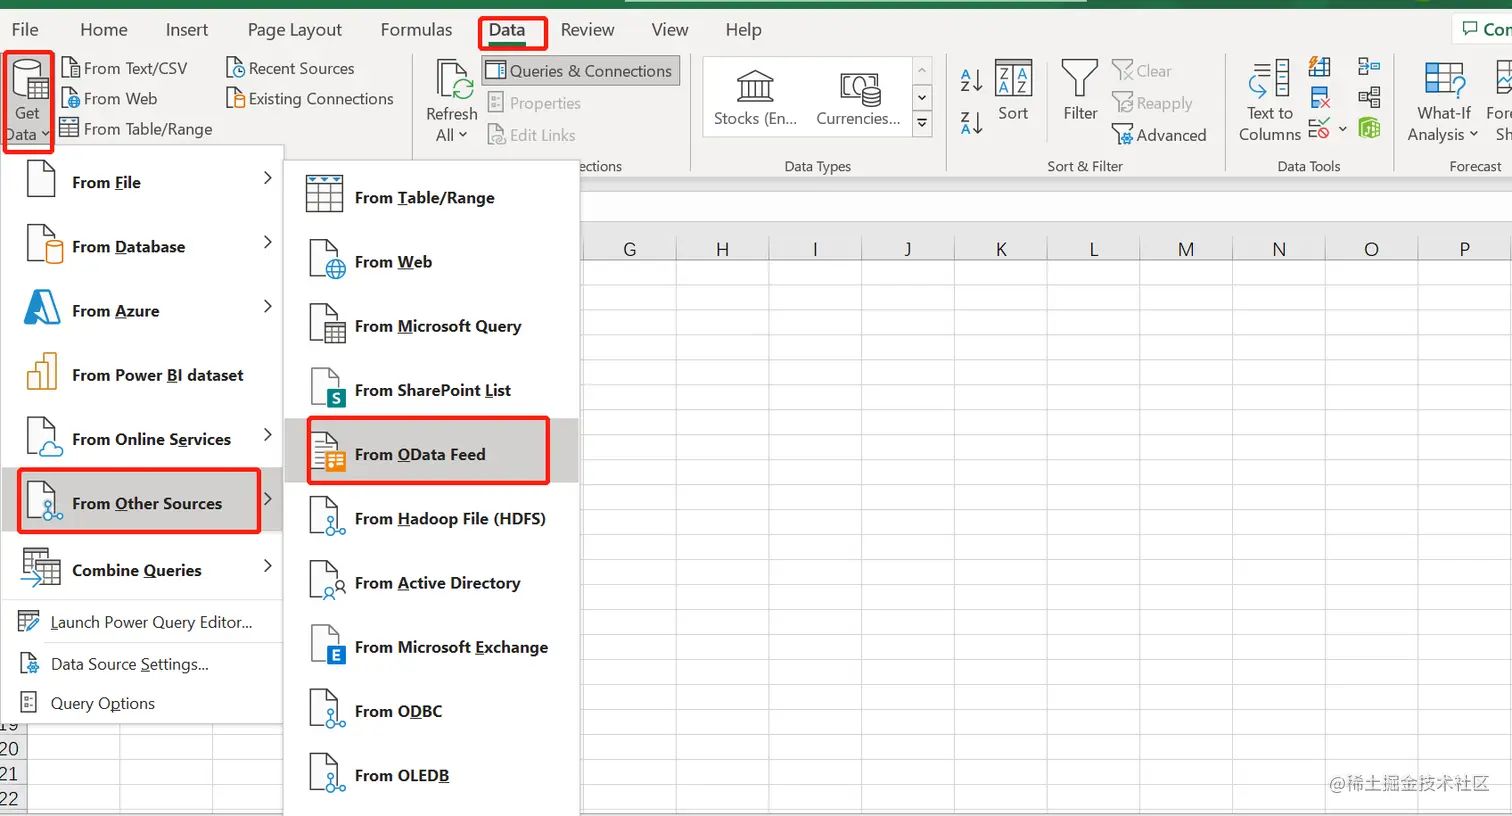
Task: Select From Active Directory
Action: click(432, 583)
